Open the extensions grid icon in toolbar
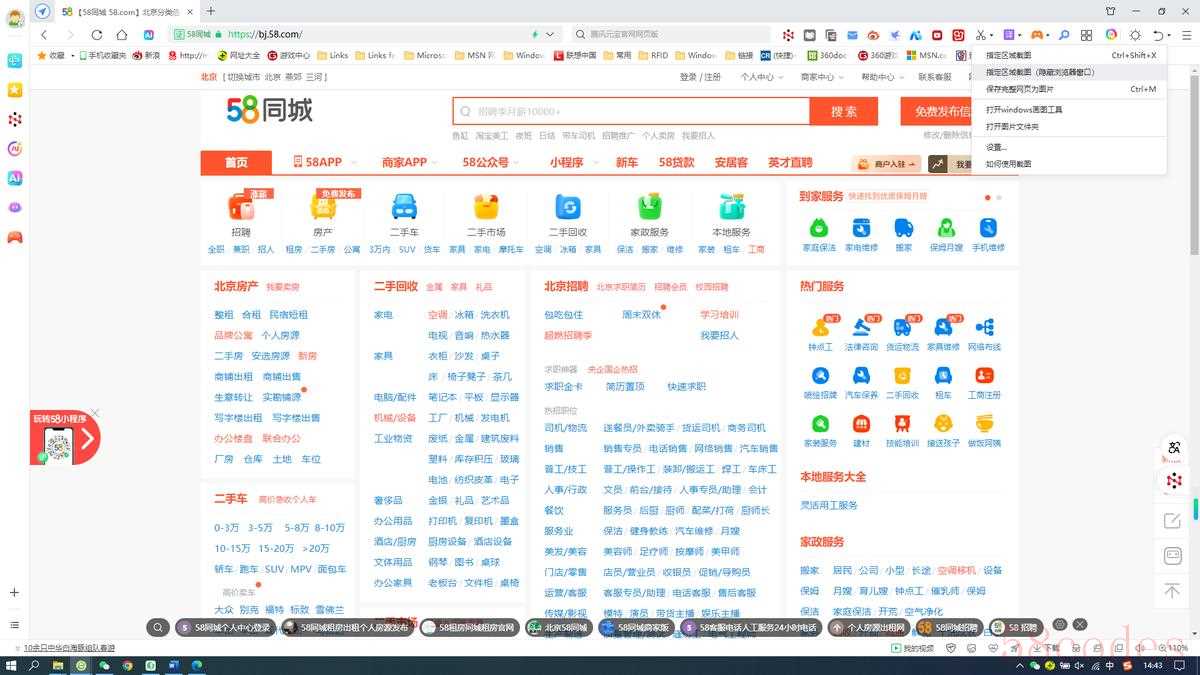Image resolution: width=1200 pixels, height=675 pixels. pos(1087,35)
